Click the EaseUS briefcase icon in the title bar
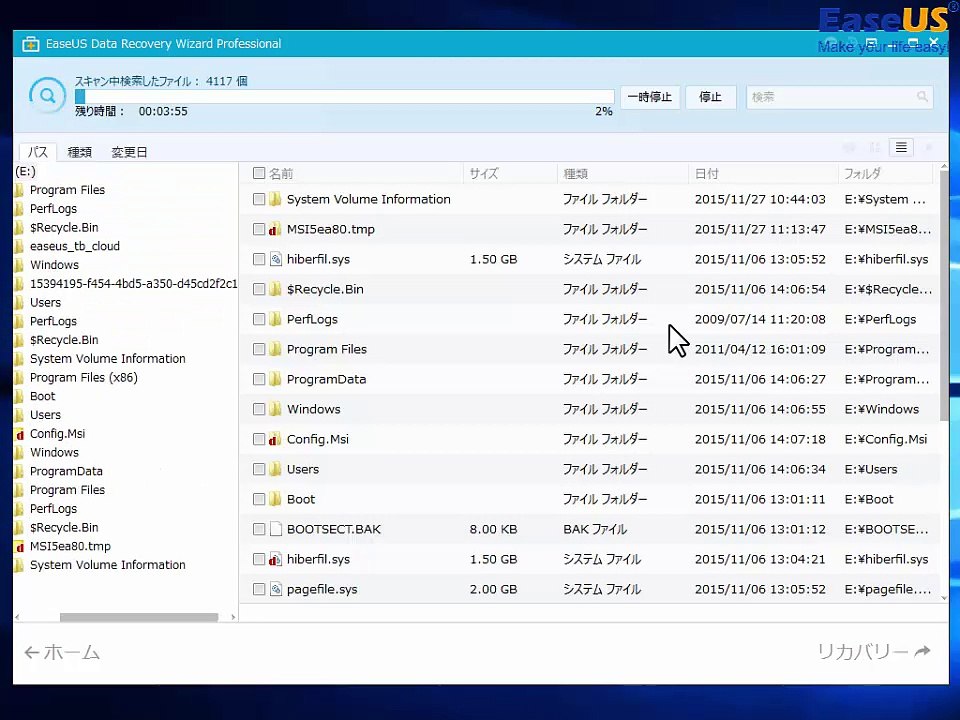The height and width of the screenshot is (720, 960). tap(31, 44)
